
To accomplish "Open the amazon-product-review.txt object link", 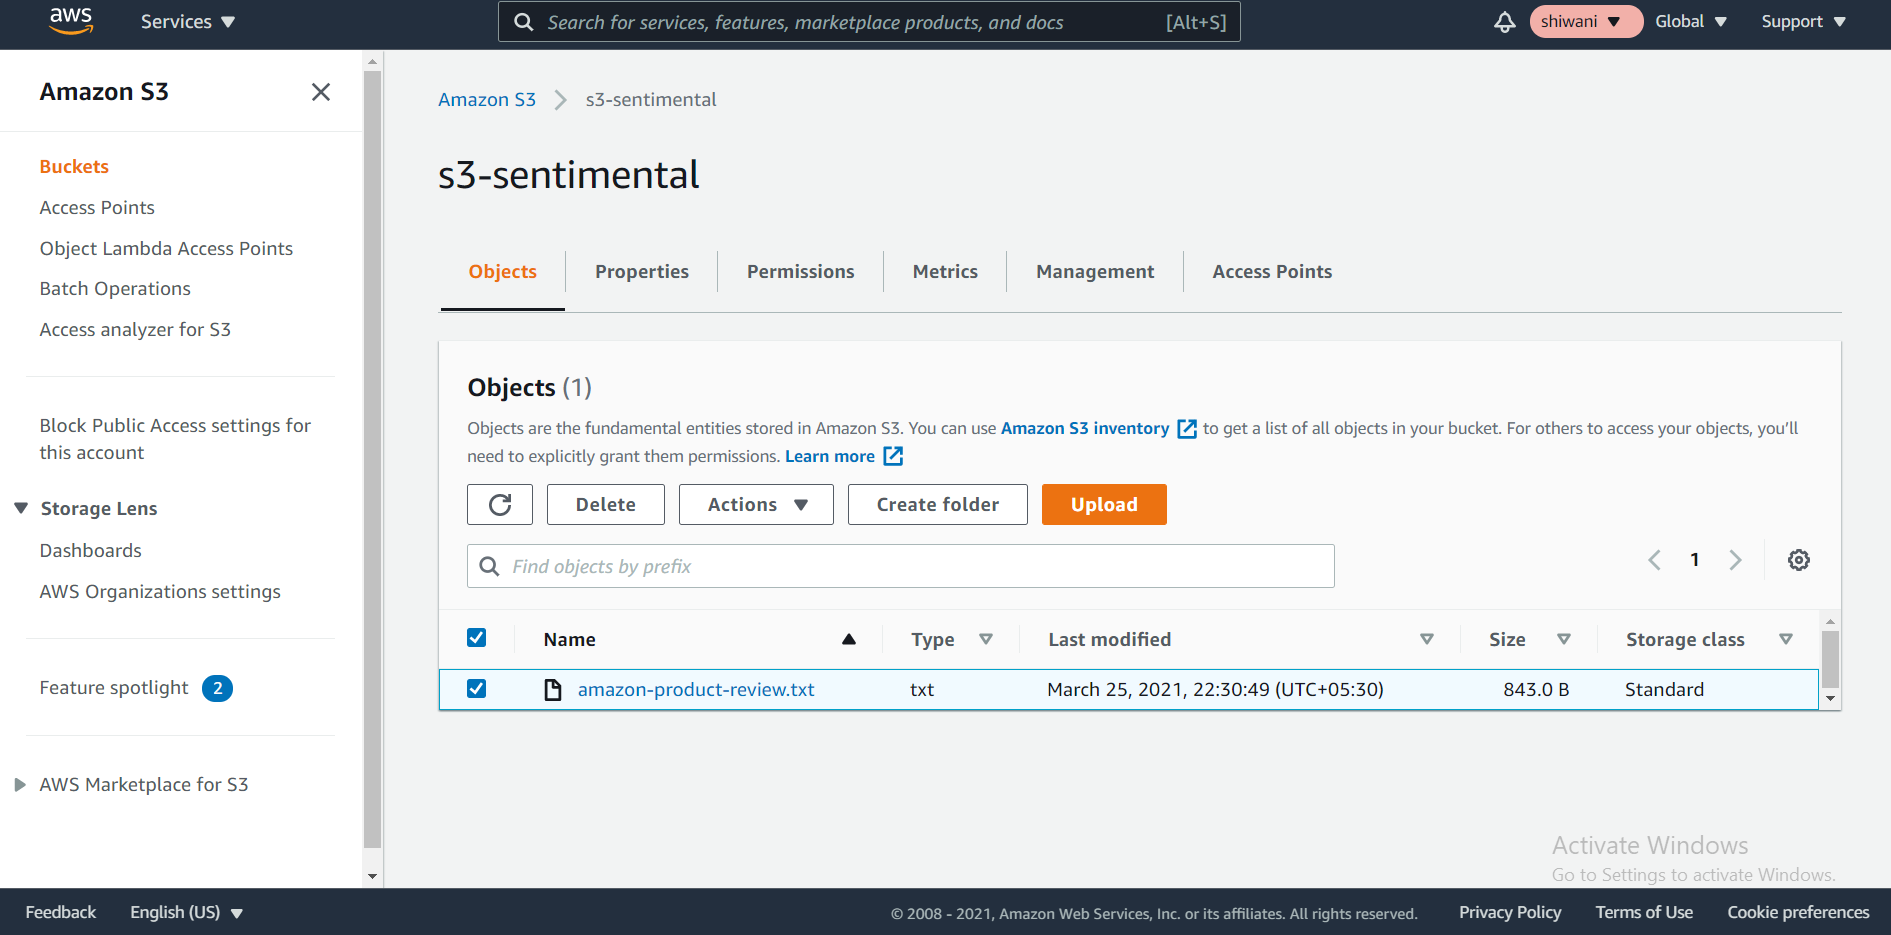I will pyautogui.click(x=696, y=690).
